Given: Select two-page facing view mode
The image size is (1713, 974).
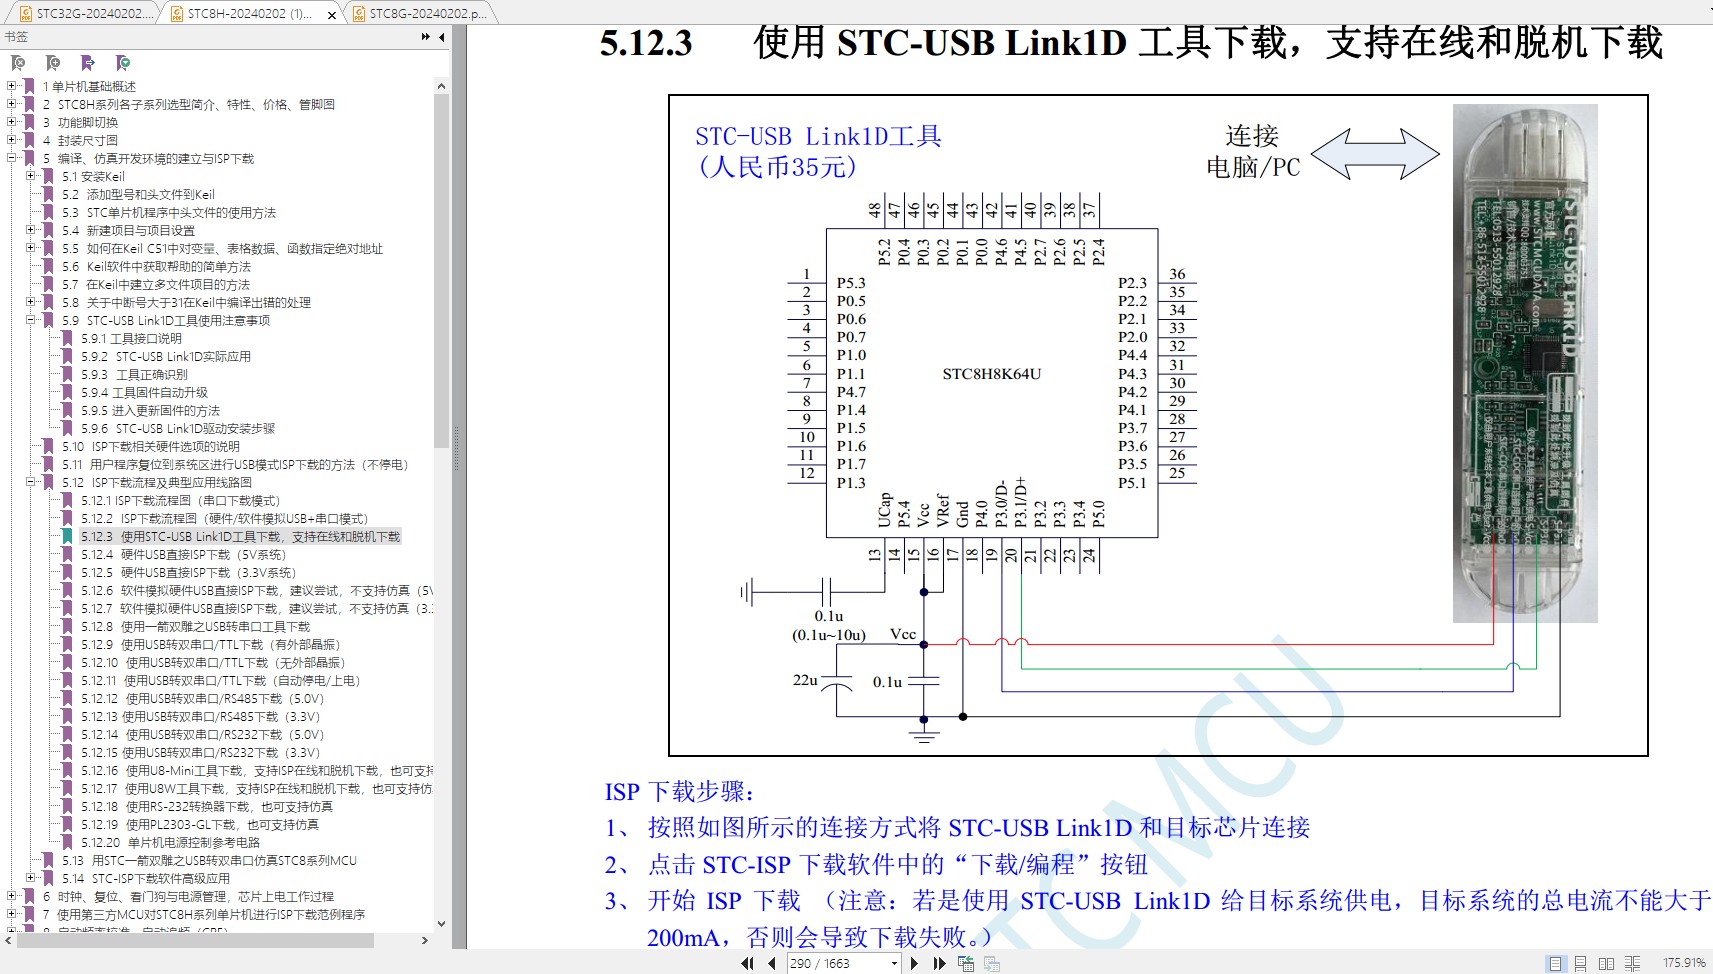Looking at the screenshot, I should pos(1606,963).
